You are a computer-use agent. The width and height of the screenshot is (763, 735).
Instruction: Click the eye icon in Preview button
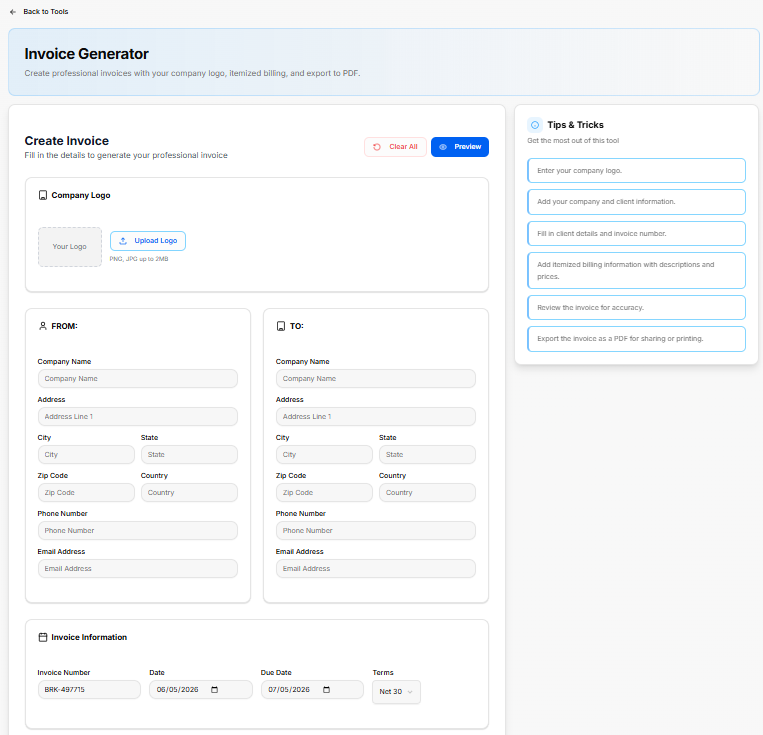pyautogui.click(x=443, y=147)
